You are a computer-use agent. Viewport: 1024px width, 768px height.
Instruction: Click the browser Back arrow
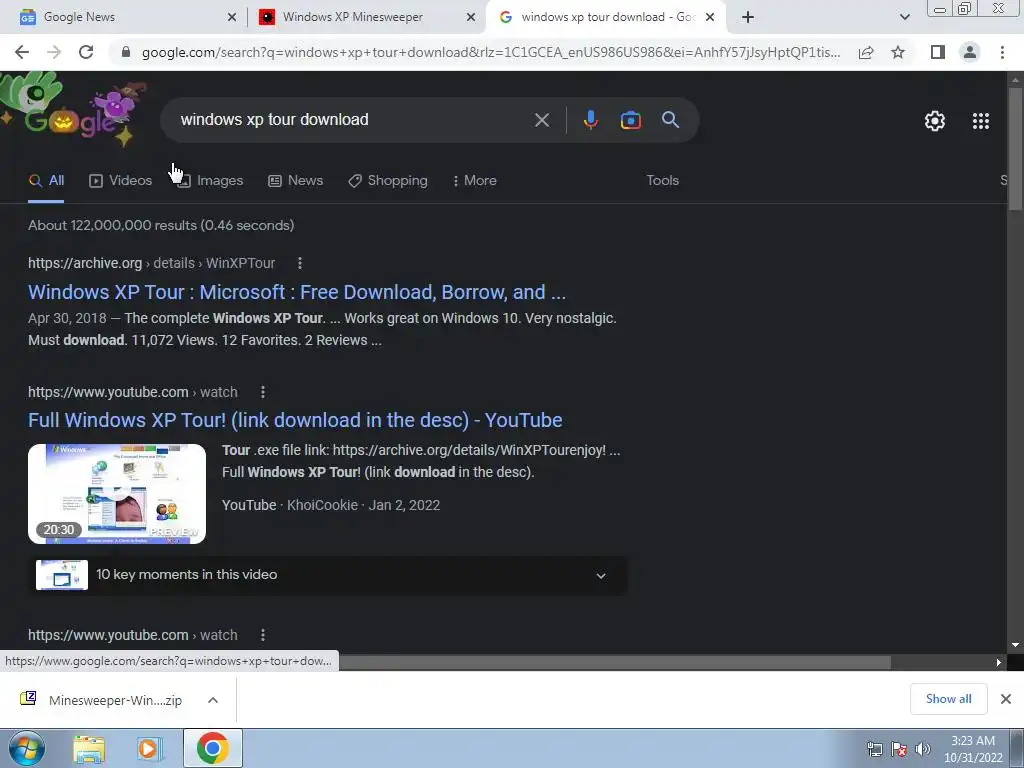point(22,52)
